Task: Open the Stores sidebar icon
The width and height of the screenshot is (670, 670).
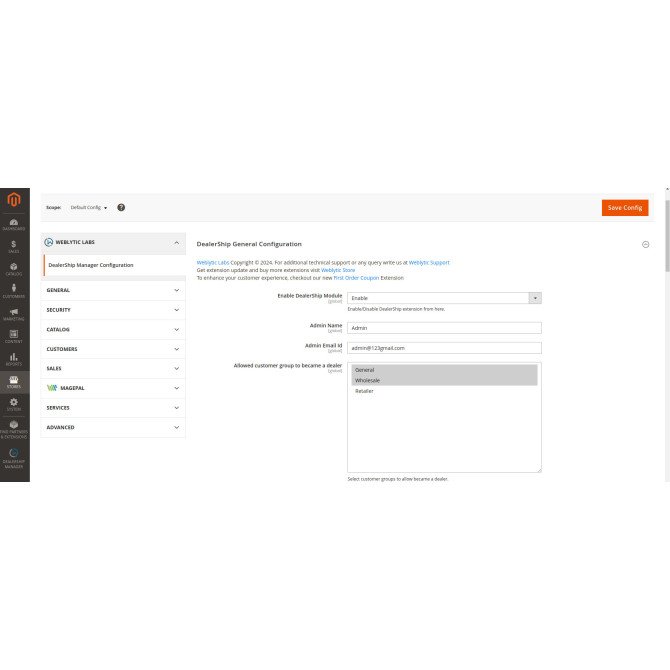Action: click(14, 382)
